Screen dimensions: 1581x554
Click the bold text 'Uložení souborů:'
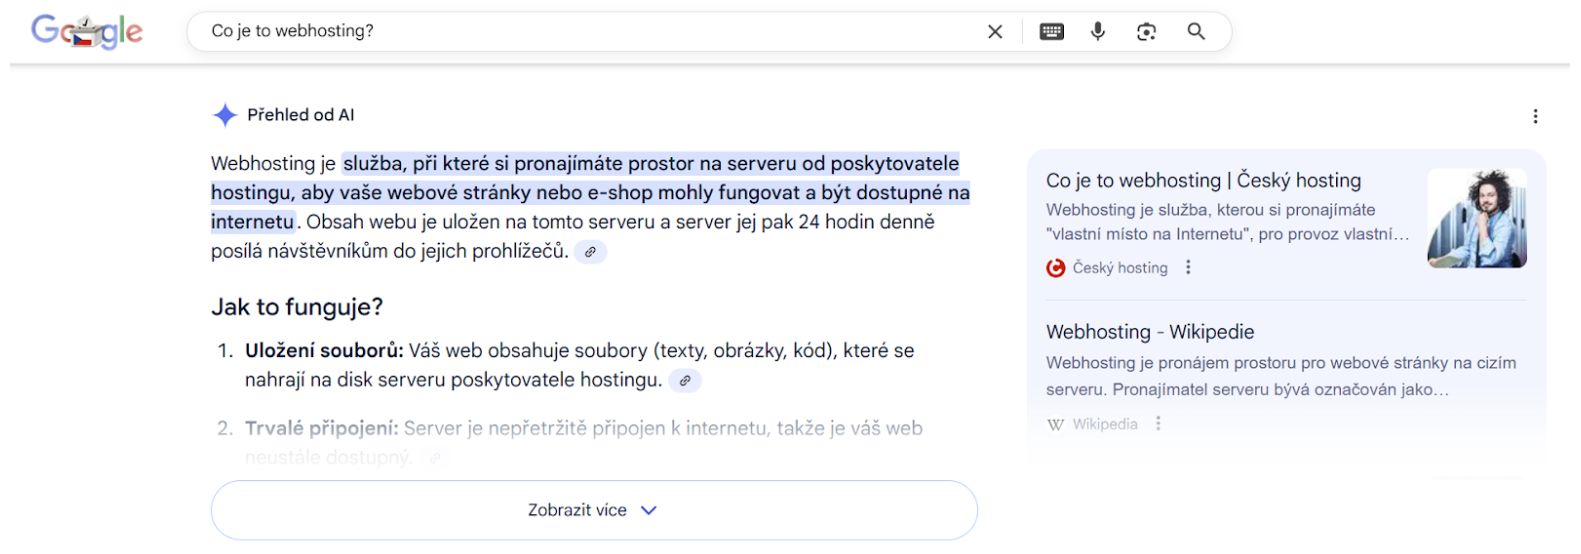[x=324, y=351]
